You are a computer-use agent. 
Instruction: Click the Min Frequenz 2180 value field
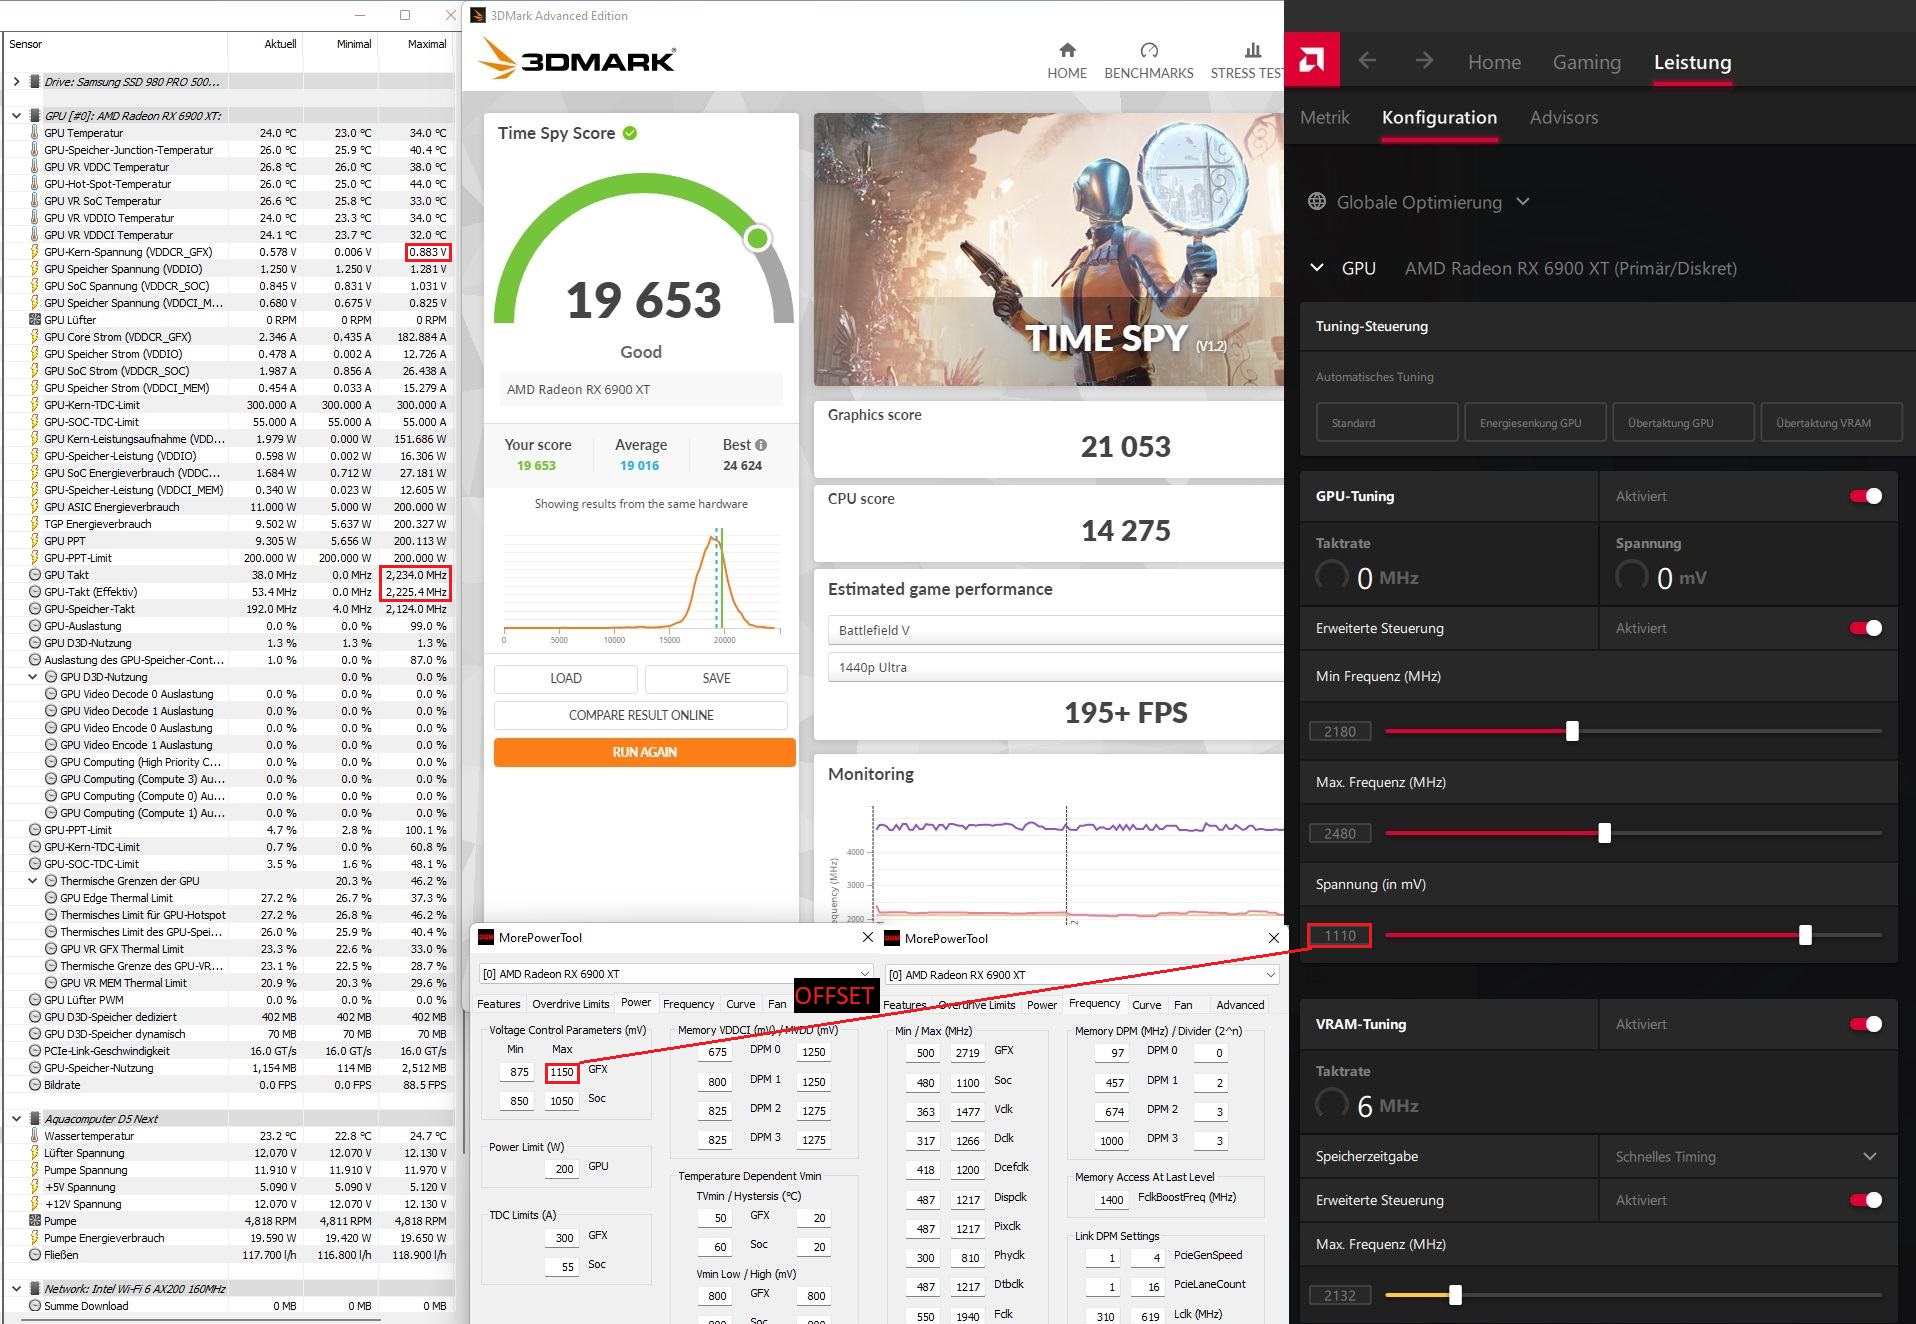(x=1340, y=731)
